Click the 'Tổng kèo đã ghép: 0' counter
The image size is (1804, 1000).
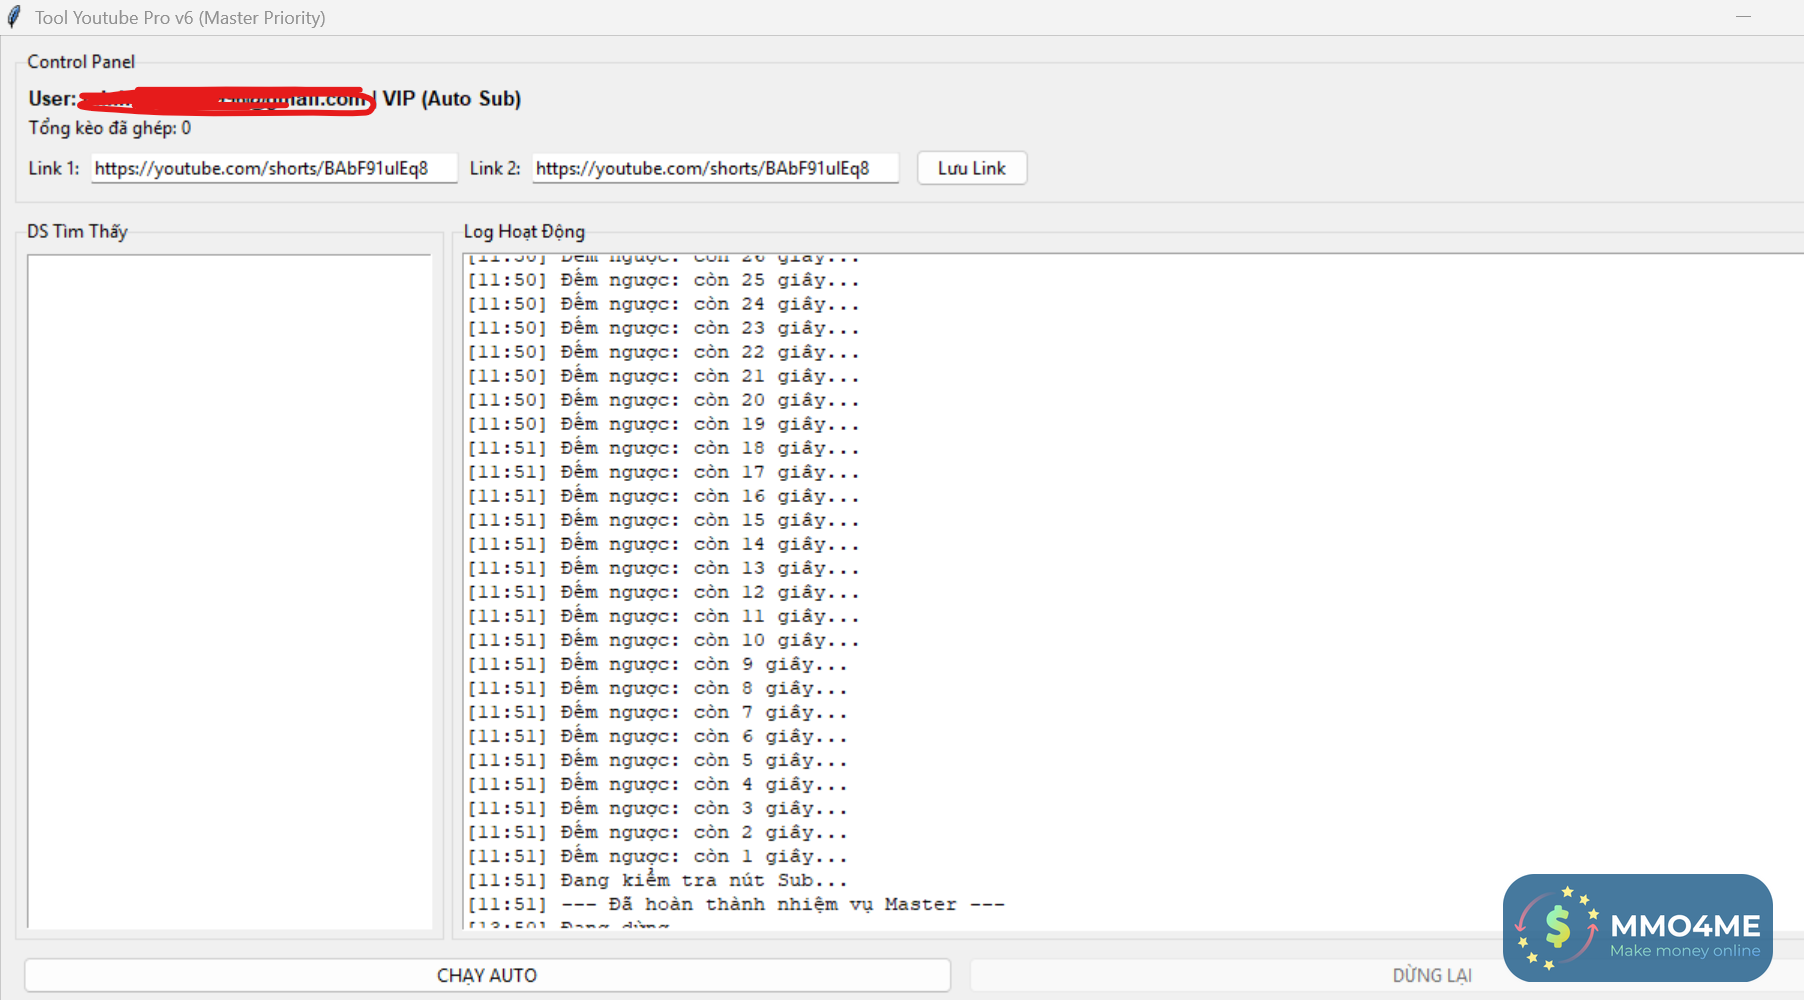click(110, 128)
